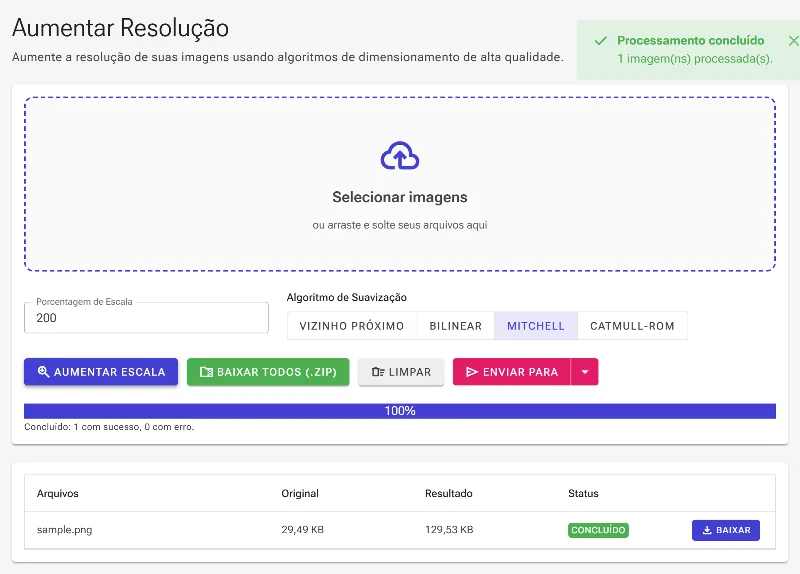800x574 pixels.
Task: Click the Algoritmo de Suavização label
Action: 347,297
